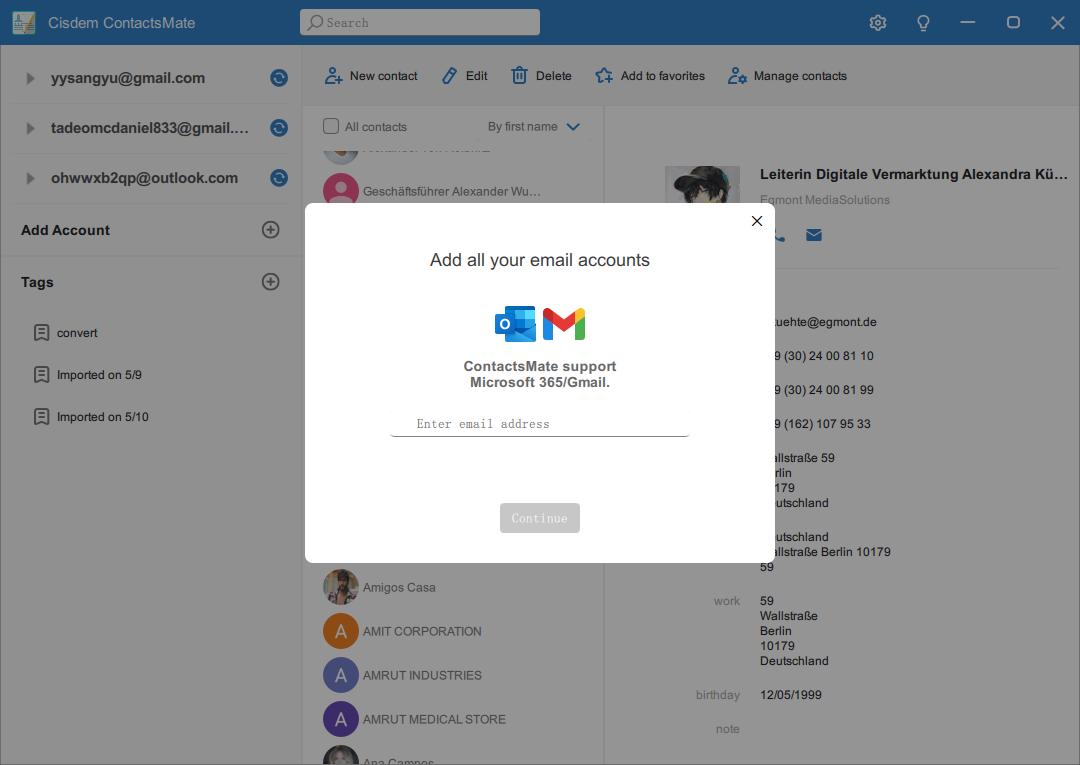Image resolution: width=1080 pixels, height=765 pixels.
Task: Click the lightbulb tips icon
Action: click(923, 22)
